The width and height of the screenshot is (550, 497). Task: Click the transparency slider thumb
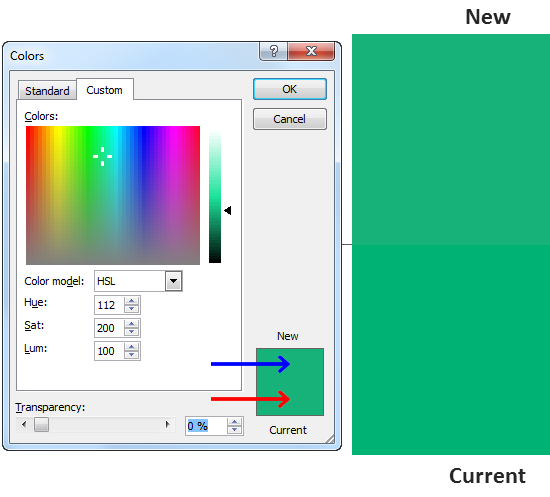(x=41, y=425)
